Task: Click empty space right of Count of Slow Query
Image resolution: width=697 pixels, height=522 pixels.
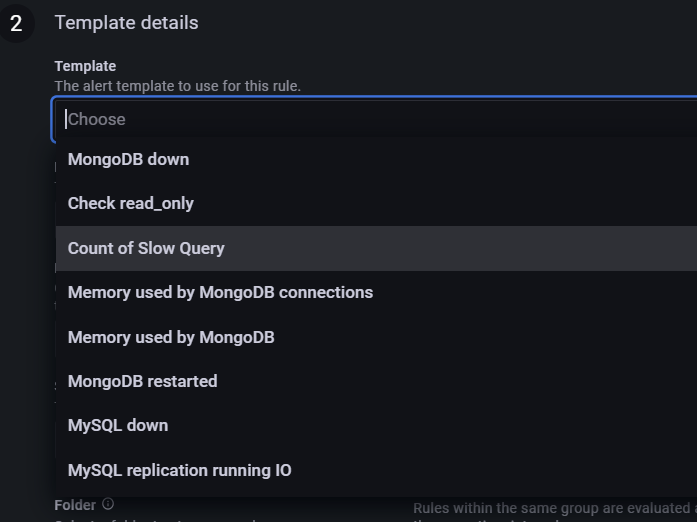Action: click(x=461, y=248)
